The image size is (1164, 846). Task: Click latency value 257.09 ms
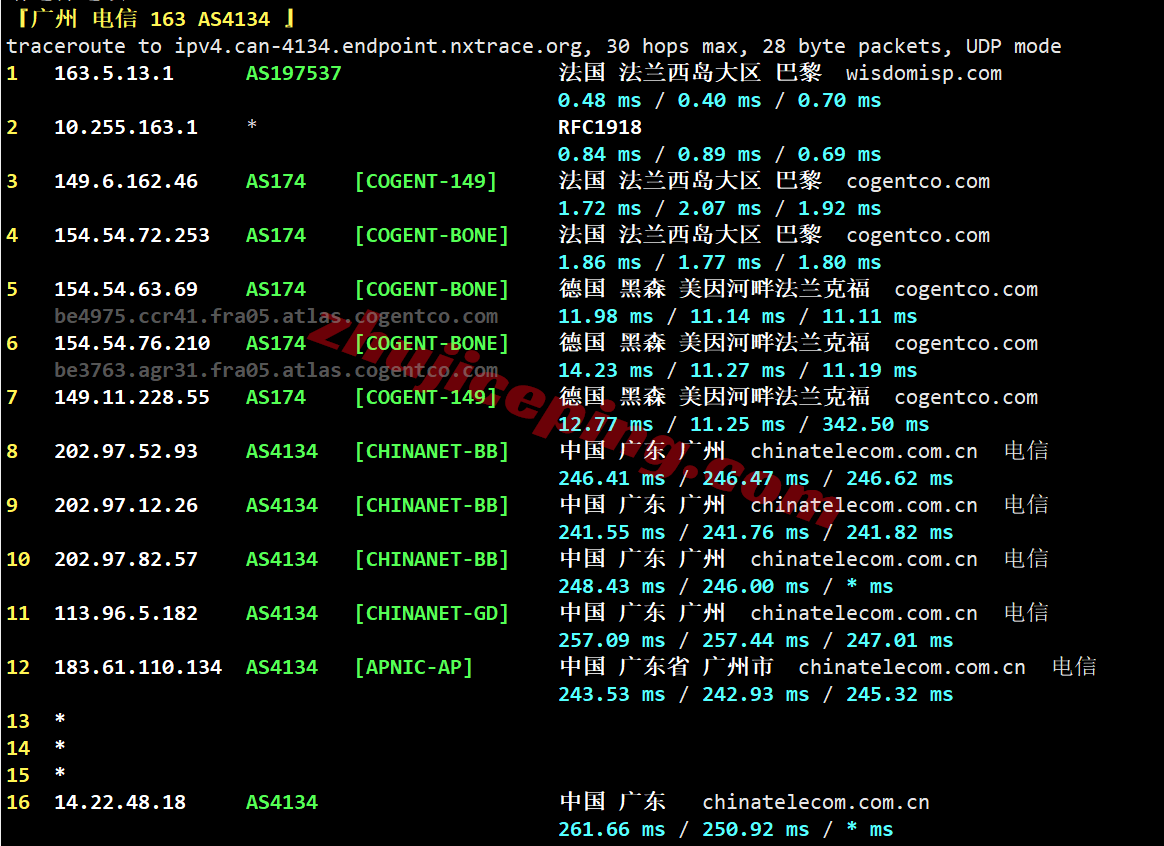612,640
